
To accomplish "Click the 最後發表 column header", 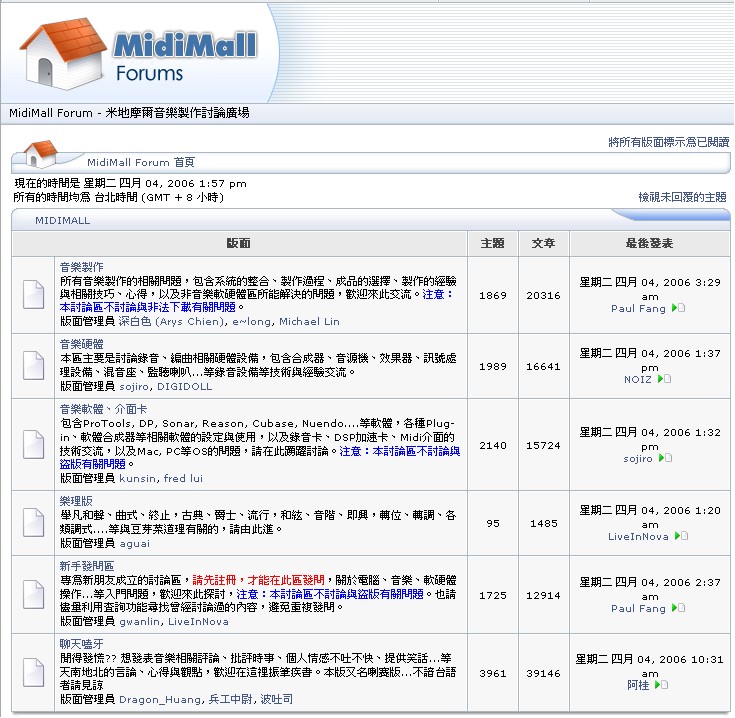I will click(649, 243).
